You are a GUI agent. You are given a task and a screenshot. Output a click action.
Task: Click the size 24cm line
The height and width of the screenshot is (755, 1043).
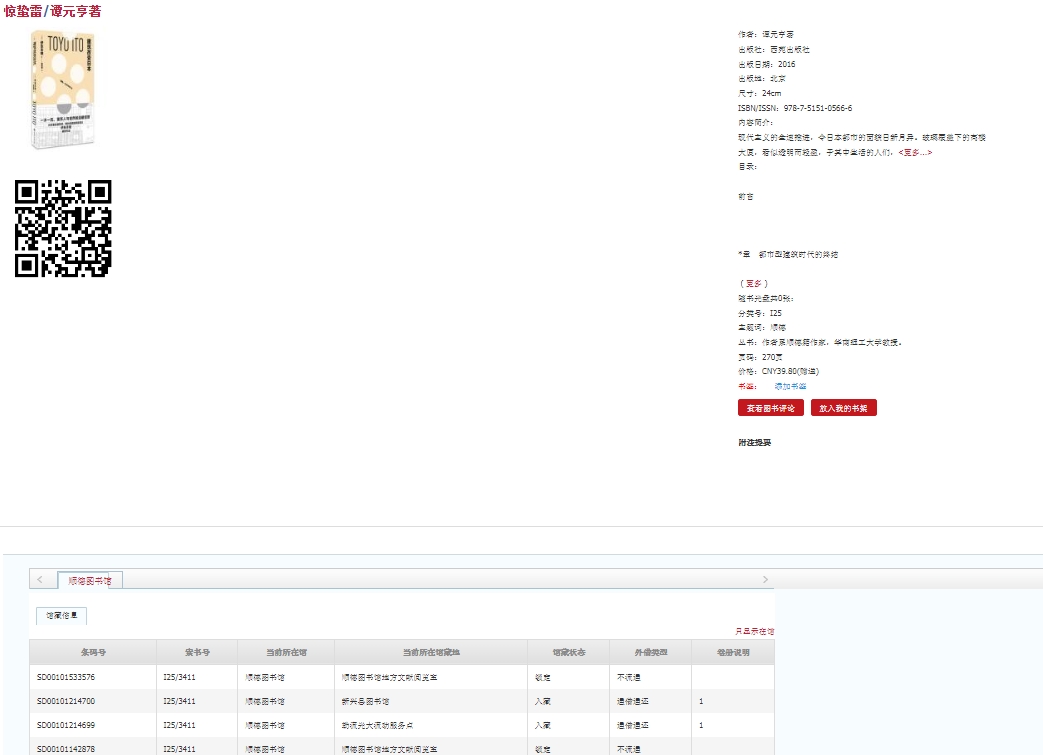[x=760, y=94]
